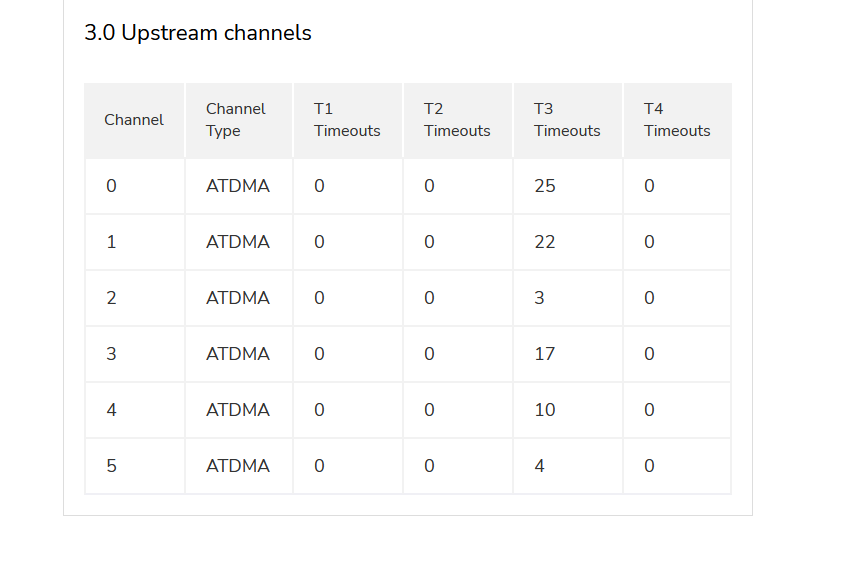Click T1 Timeouts value for channel 4

[320, 410]
